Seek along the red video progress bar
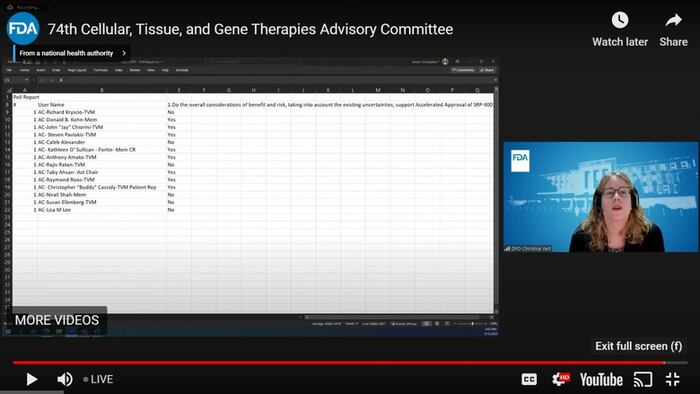Viewport: 700px width, 394px height. coord(338,363)
